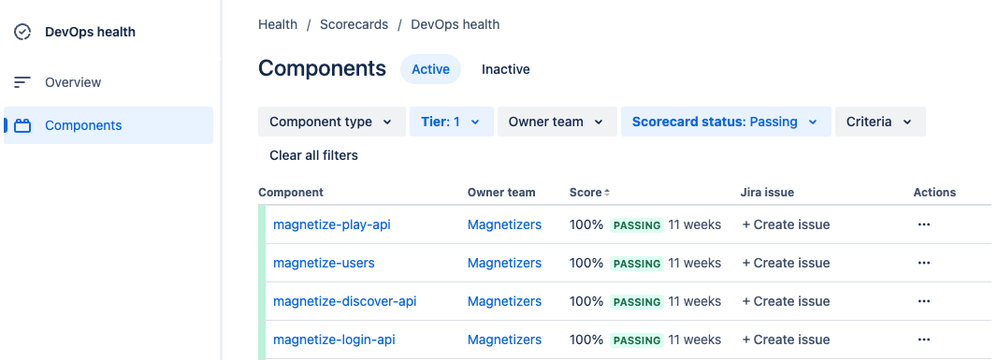Open the Tier: 1 filter dropdown
This screenshot has height=360, width=998.
click(x=451, y=121)
